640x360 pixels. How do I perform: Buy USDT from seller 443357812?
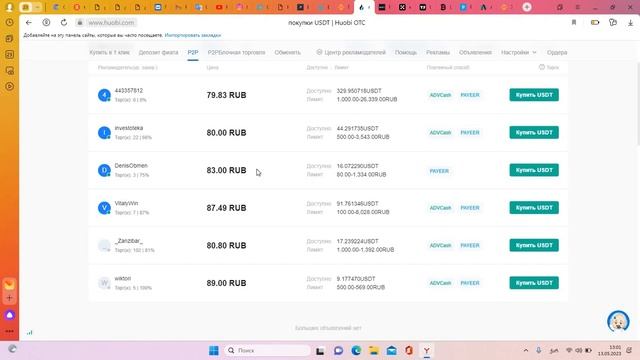coord(534,95)
